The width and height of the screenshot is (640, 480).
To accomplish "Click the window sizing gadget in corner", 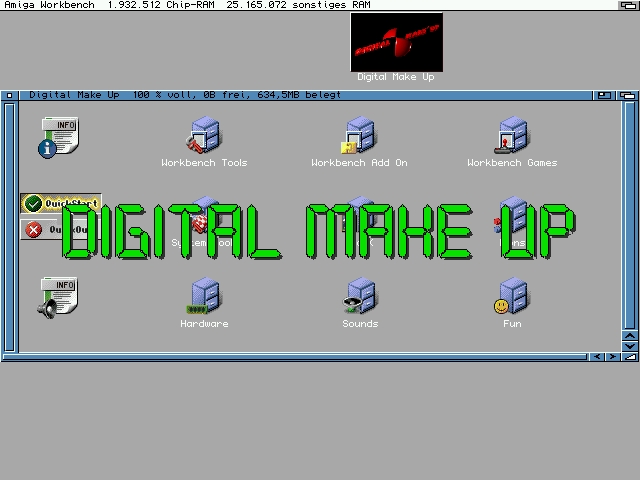I will [630, 357].
